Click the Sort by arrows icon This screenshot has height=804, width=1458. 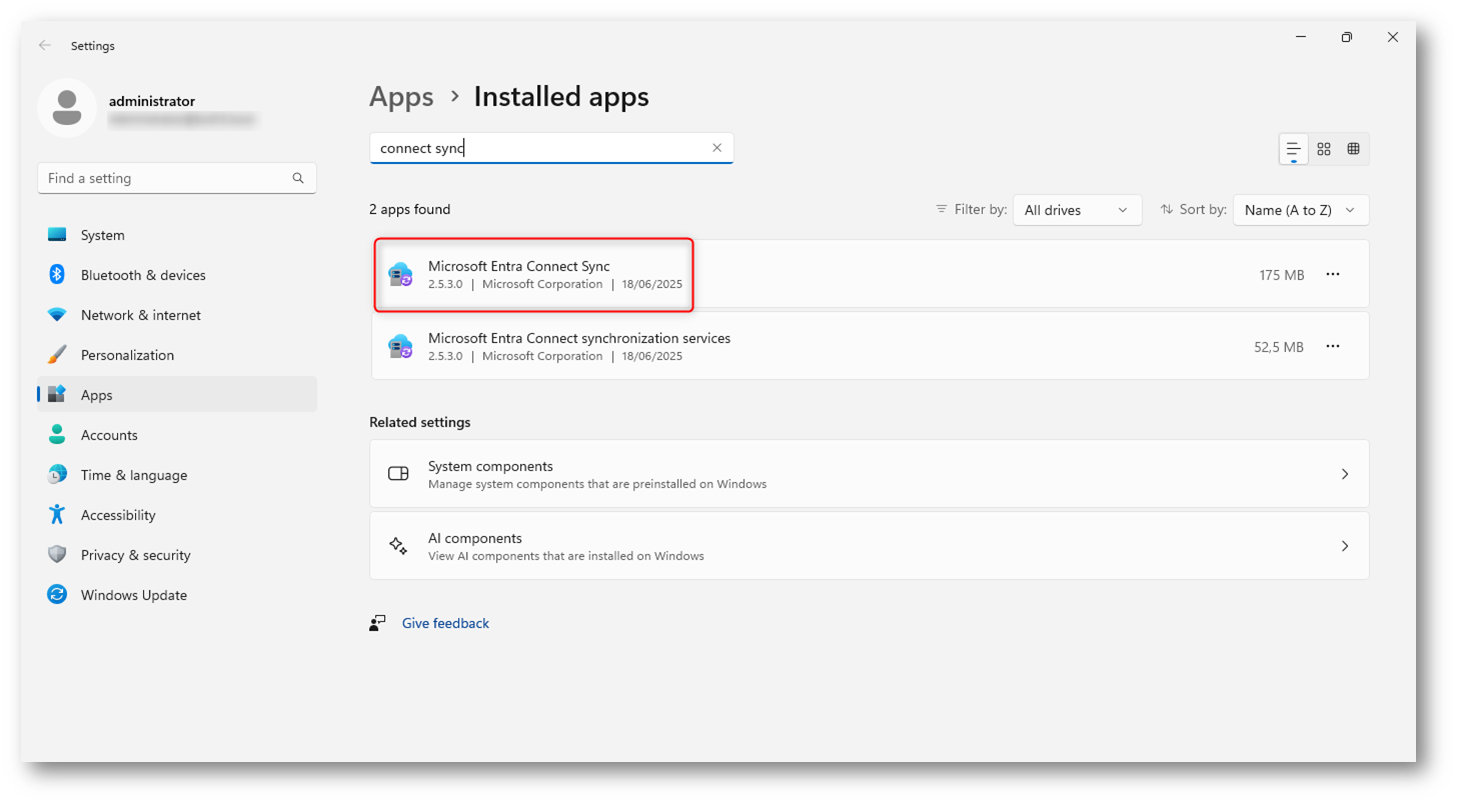1166,210
